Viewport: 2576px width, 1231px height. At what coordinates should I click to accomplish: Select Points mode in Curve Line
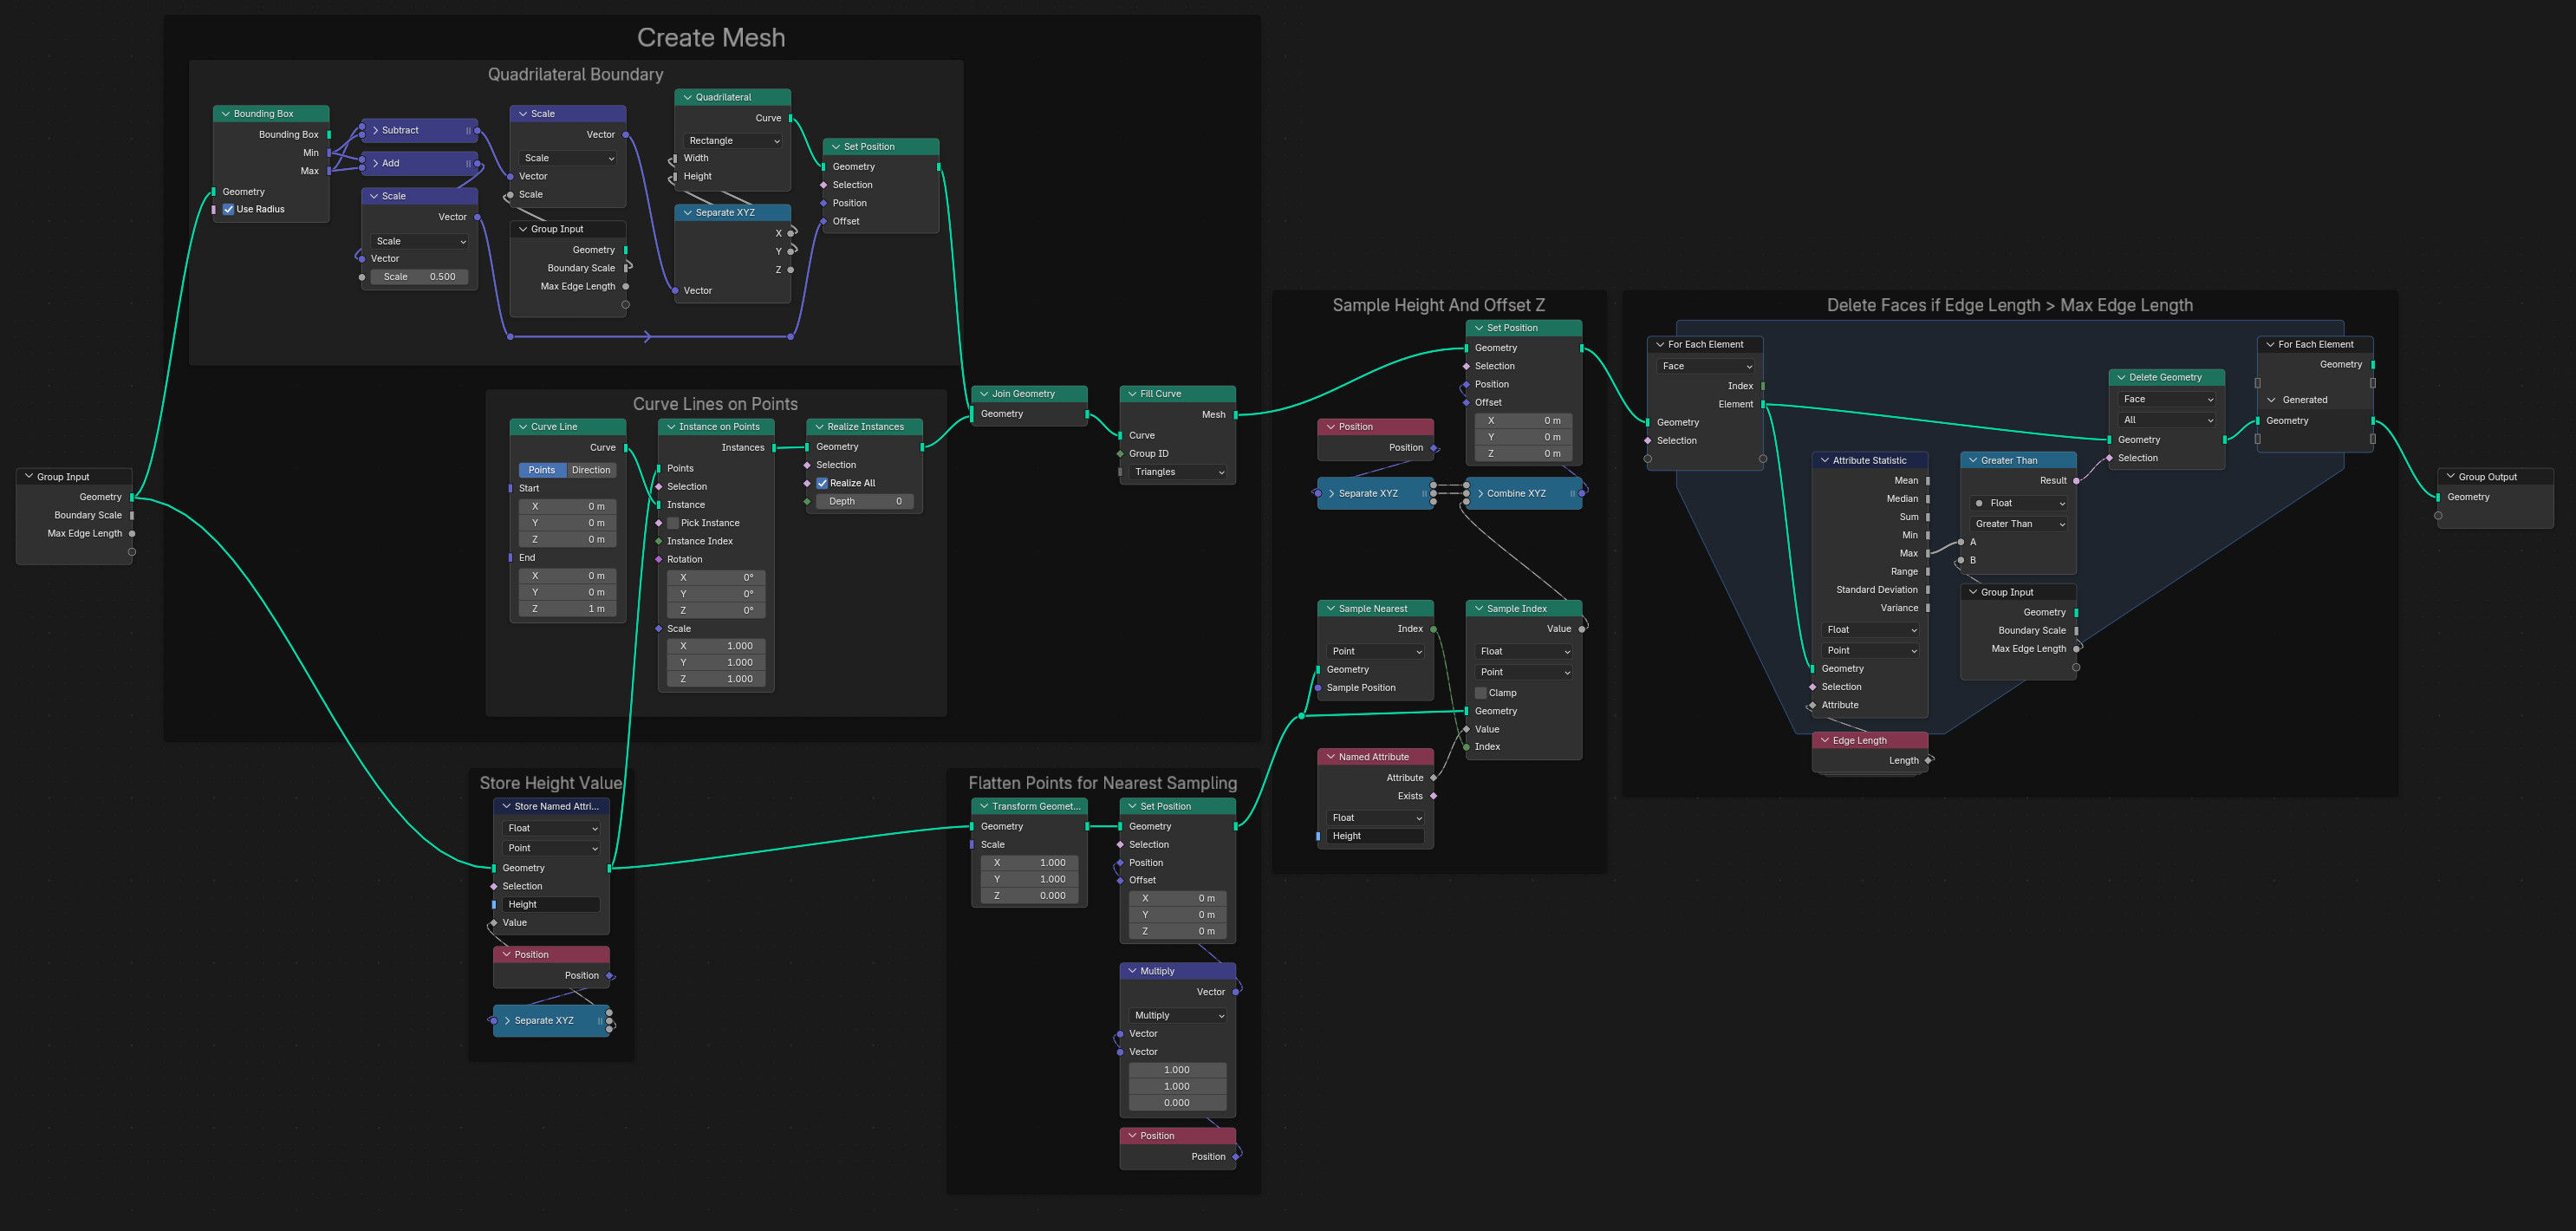(x=542, y=470)
